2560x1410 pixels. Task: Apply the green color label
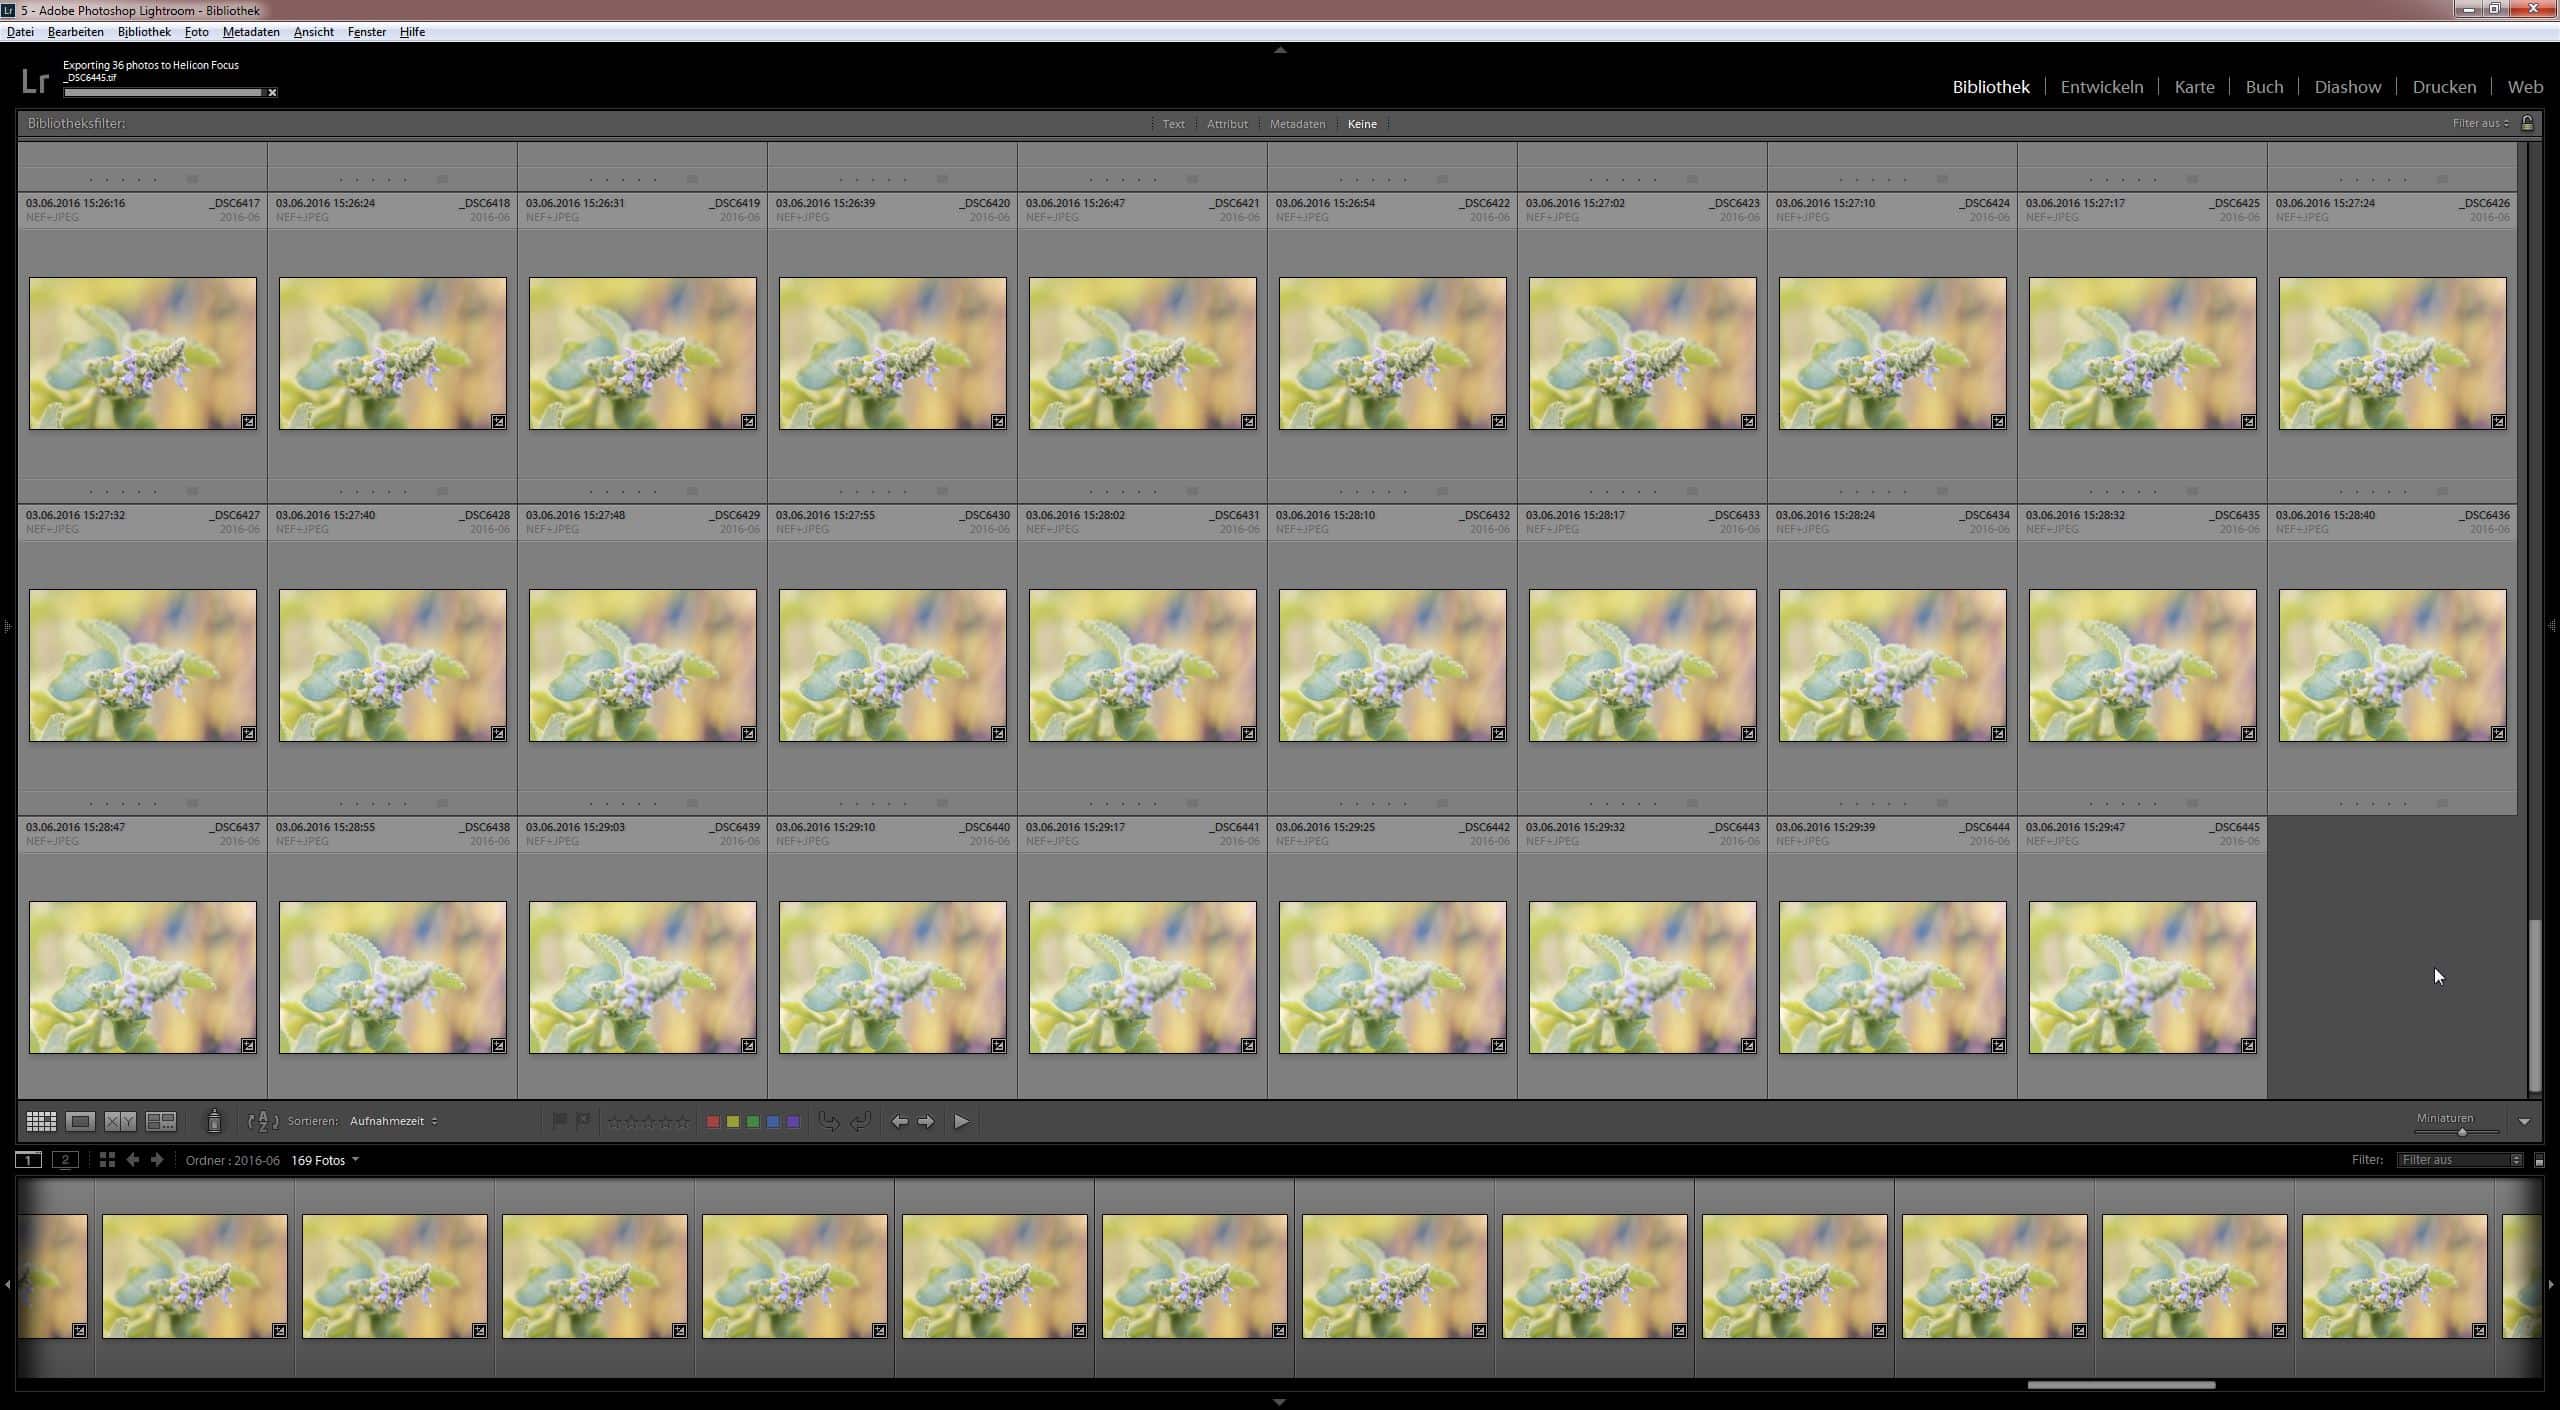pos(753,1122)
